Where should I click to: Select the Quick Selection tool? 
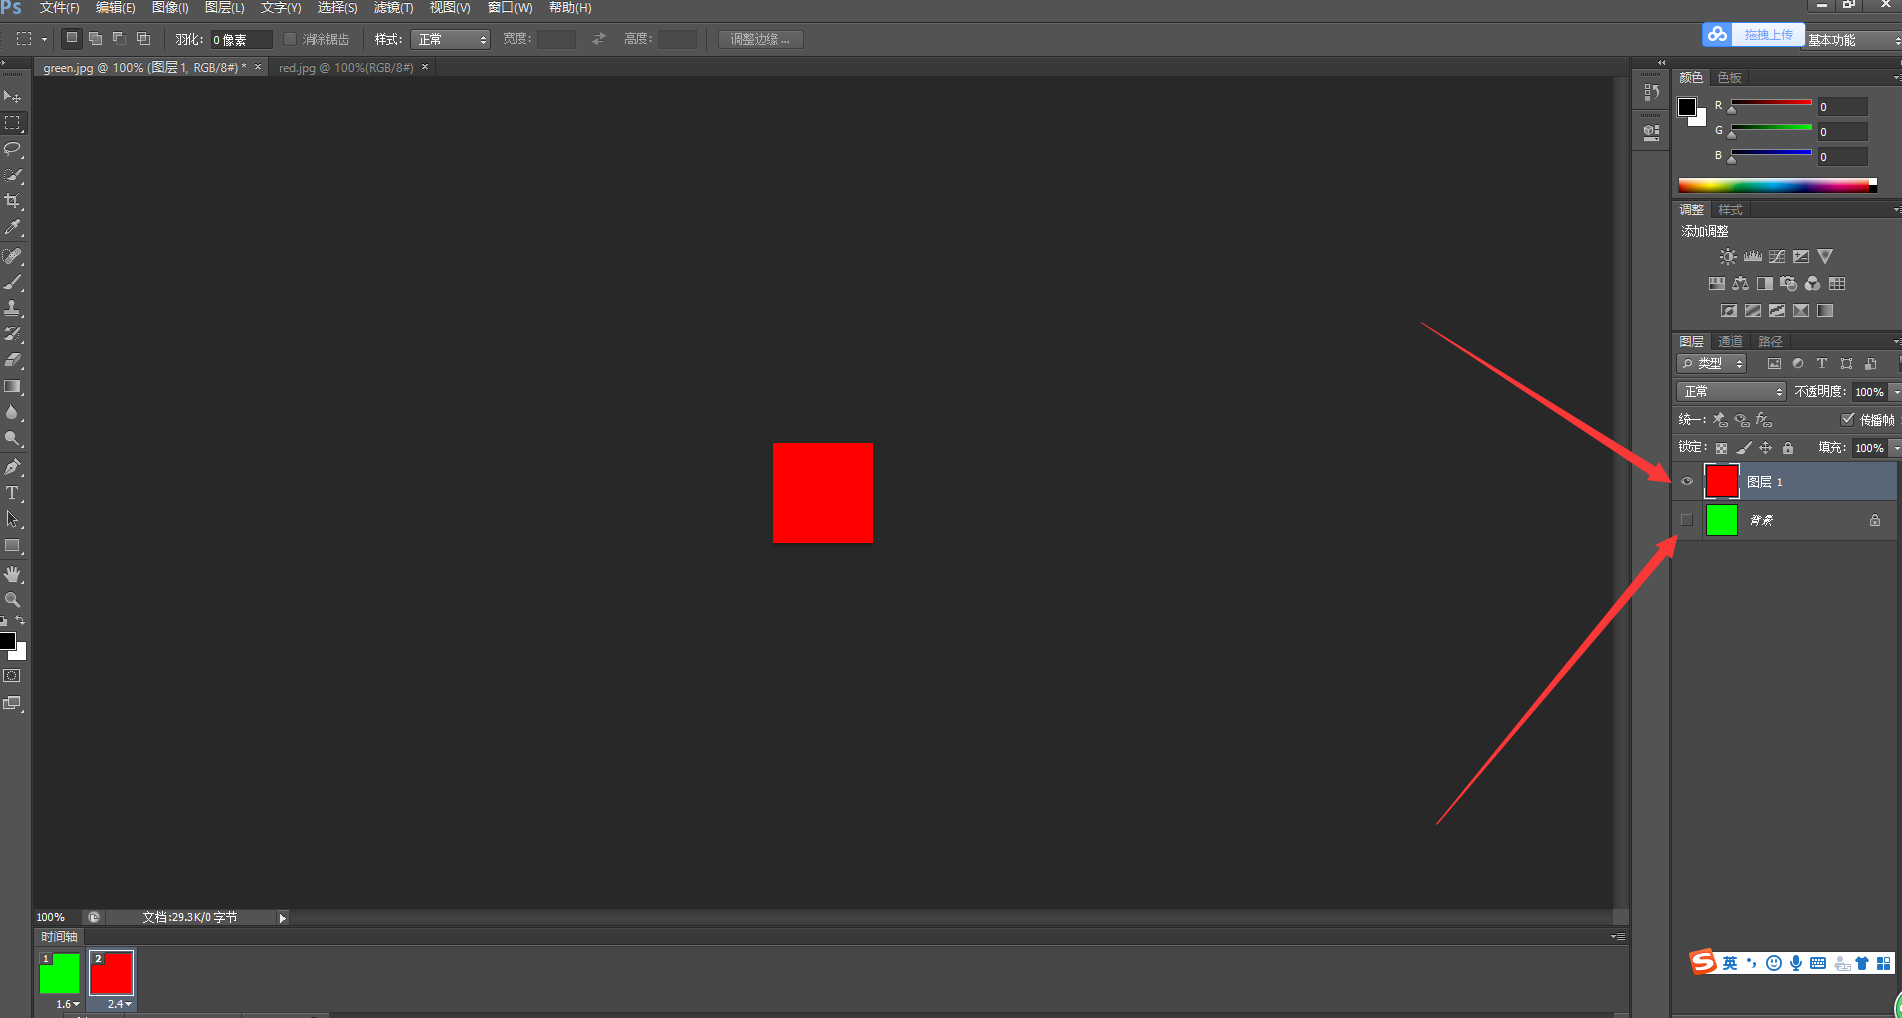pos(12,175)
